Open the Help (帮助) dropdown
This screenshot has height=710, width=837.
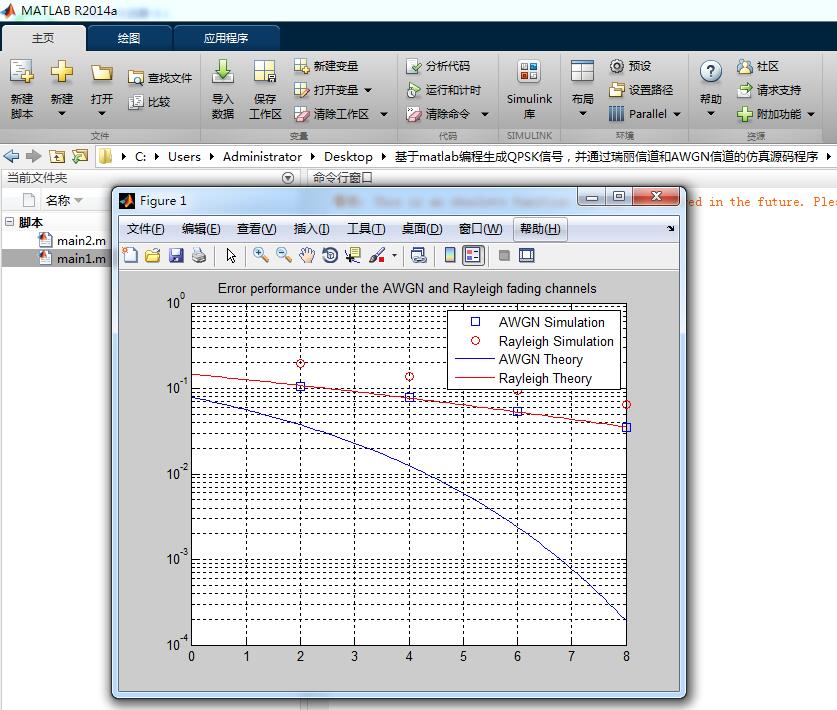click(710, 113)
